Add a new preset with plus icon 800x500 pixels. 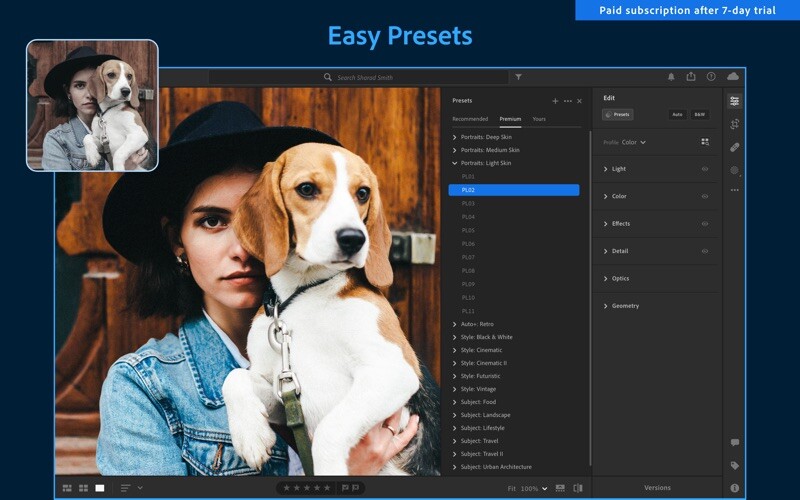tap(555, 101)
